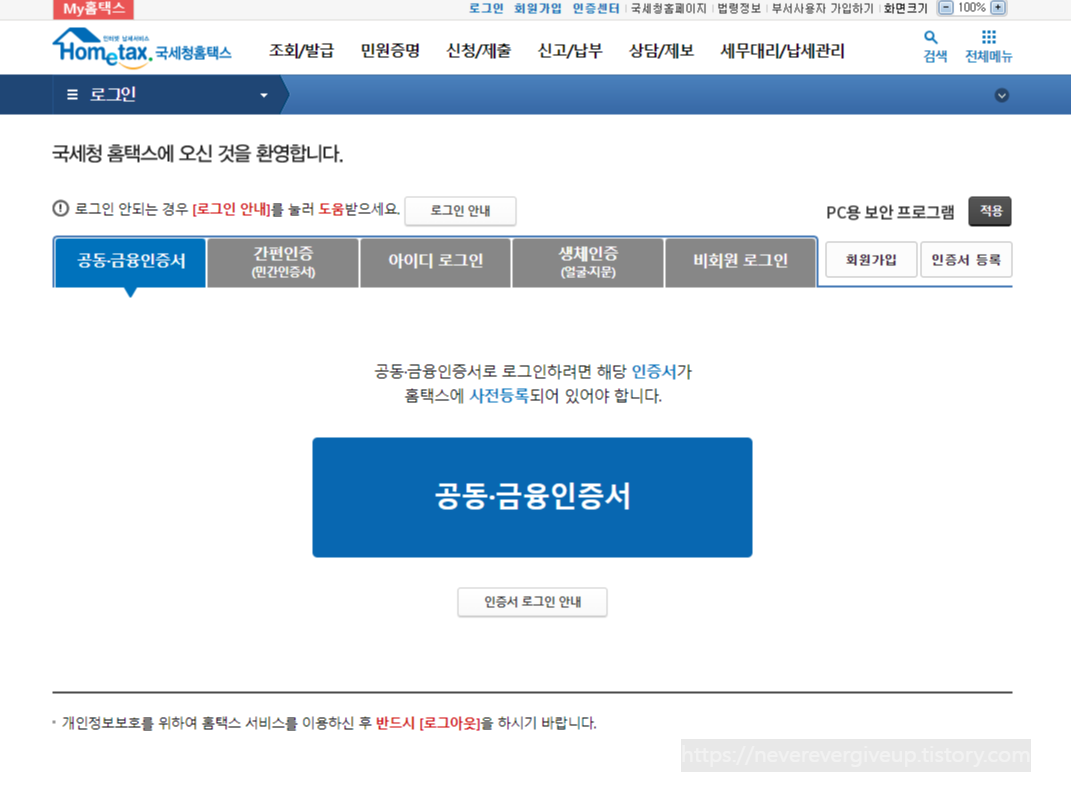Open 민원증명 menu
Viewport: 1071px width, 812px height.
tap(390, 51)
